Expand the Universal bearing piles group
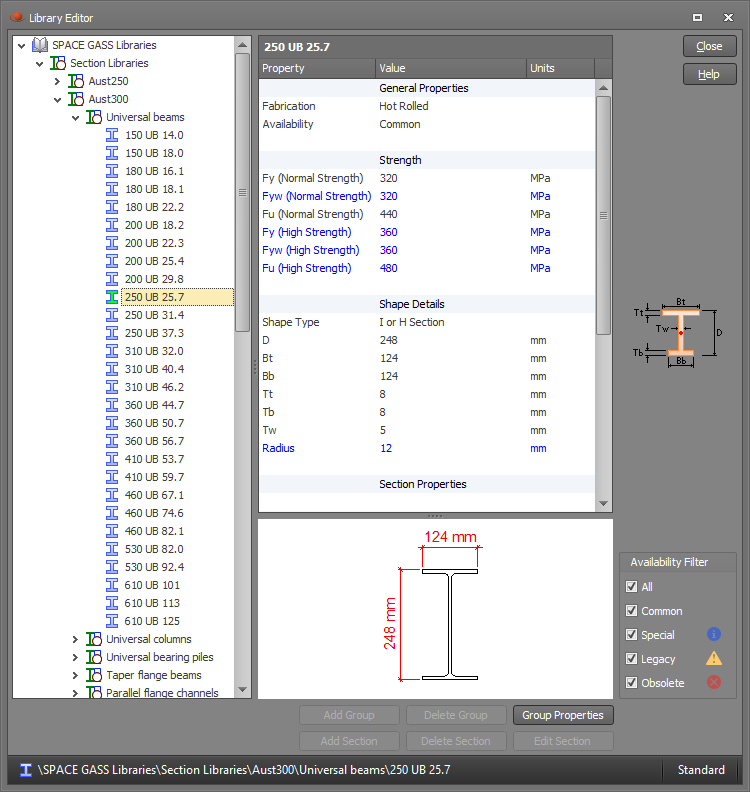 (76, 657)
